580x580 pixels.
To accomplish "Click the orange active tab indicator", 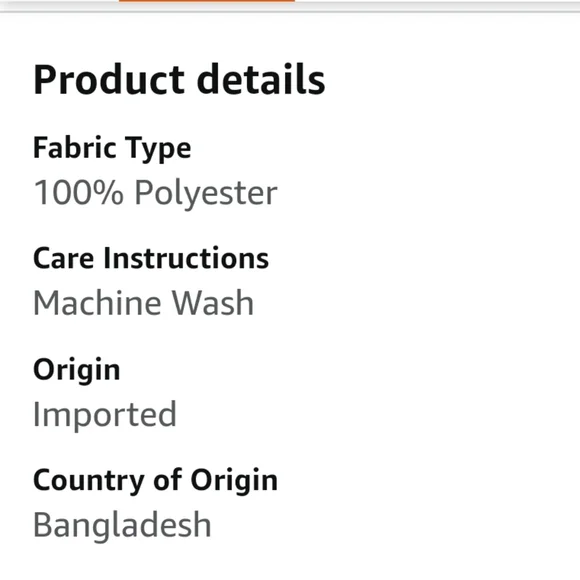I will [207, 1].
